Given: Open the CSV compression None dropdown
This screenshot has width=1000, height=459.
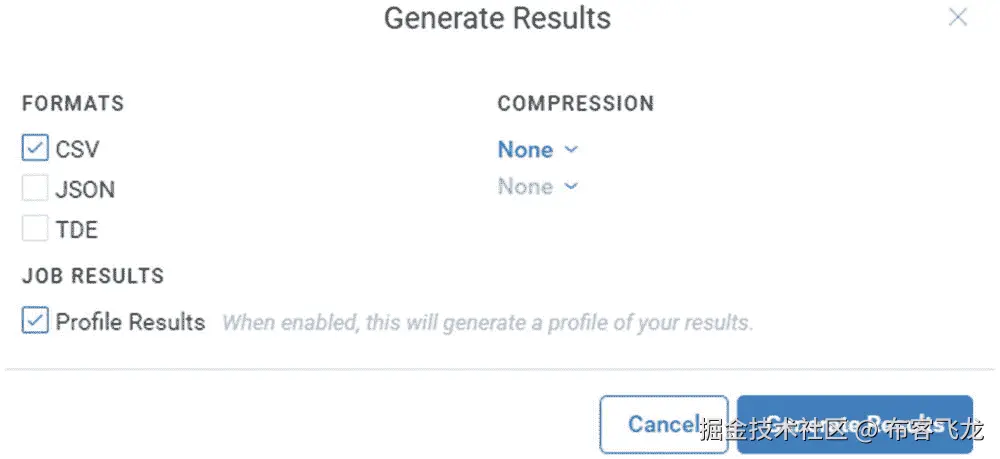Looking at the screenshot, I should coord(538,150).
